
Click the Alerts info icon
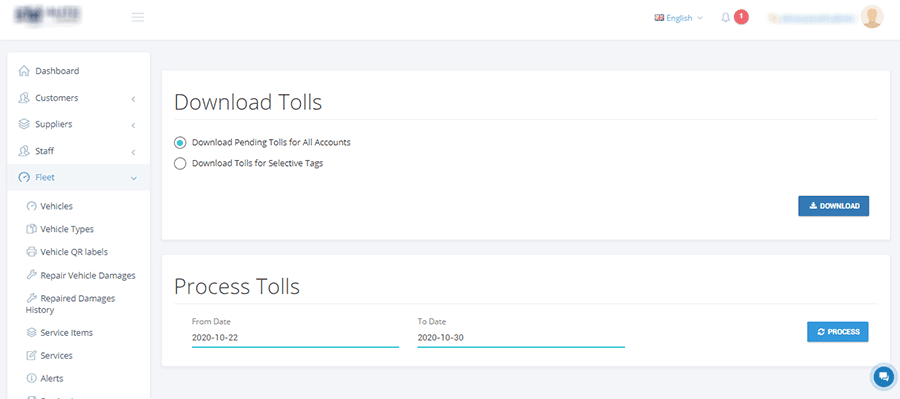(x=32, y=378)
